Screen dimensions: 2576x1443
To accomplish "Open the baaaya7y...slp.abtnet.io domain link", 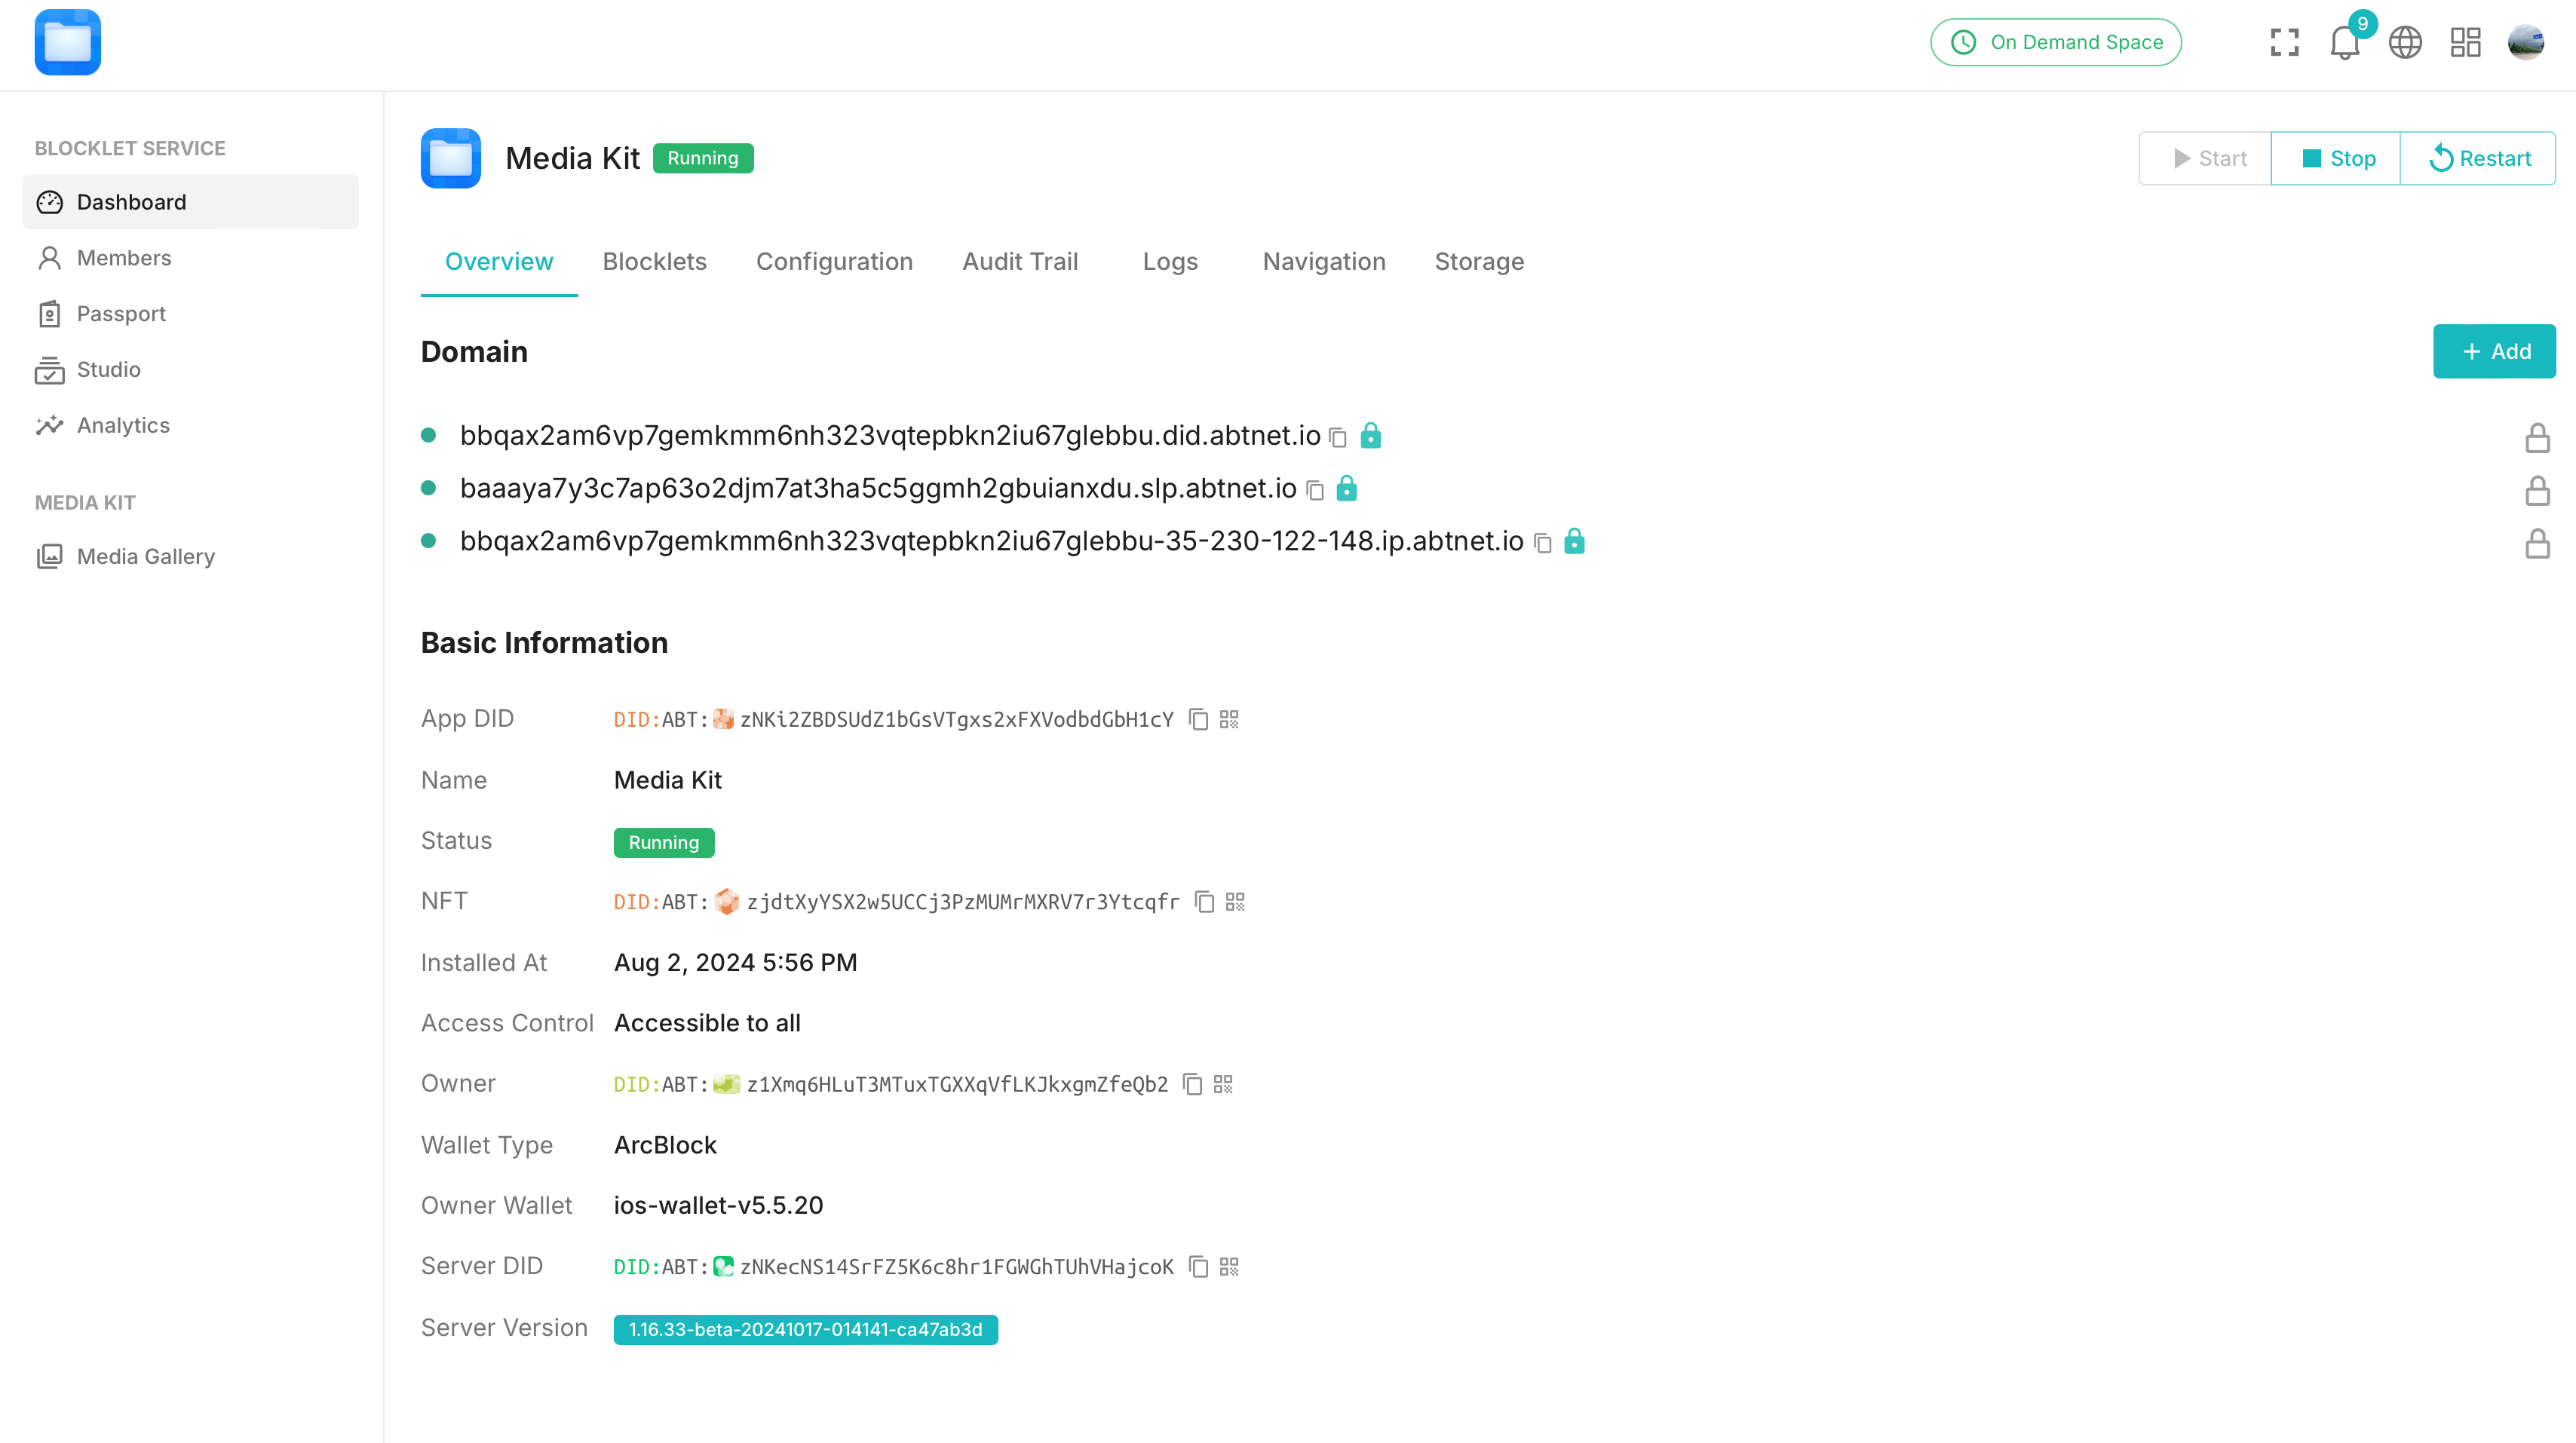I will pos(878,488).
